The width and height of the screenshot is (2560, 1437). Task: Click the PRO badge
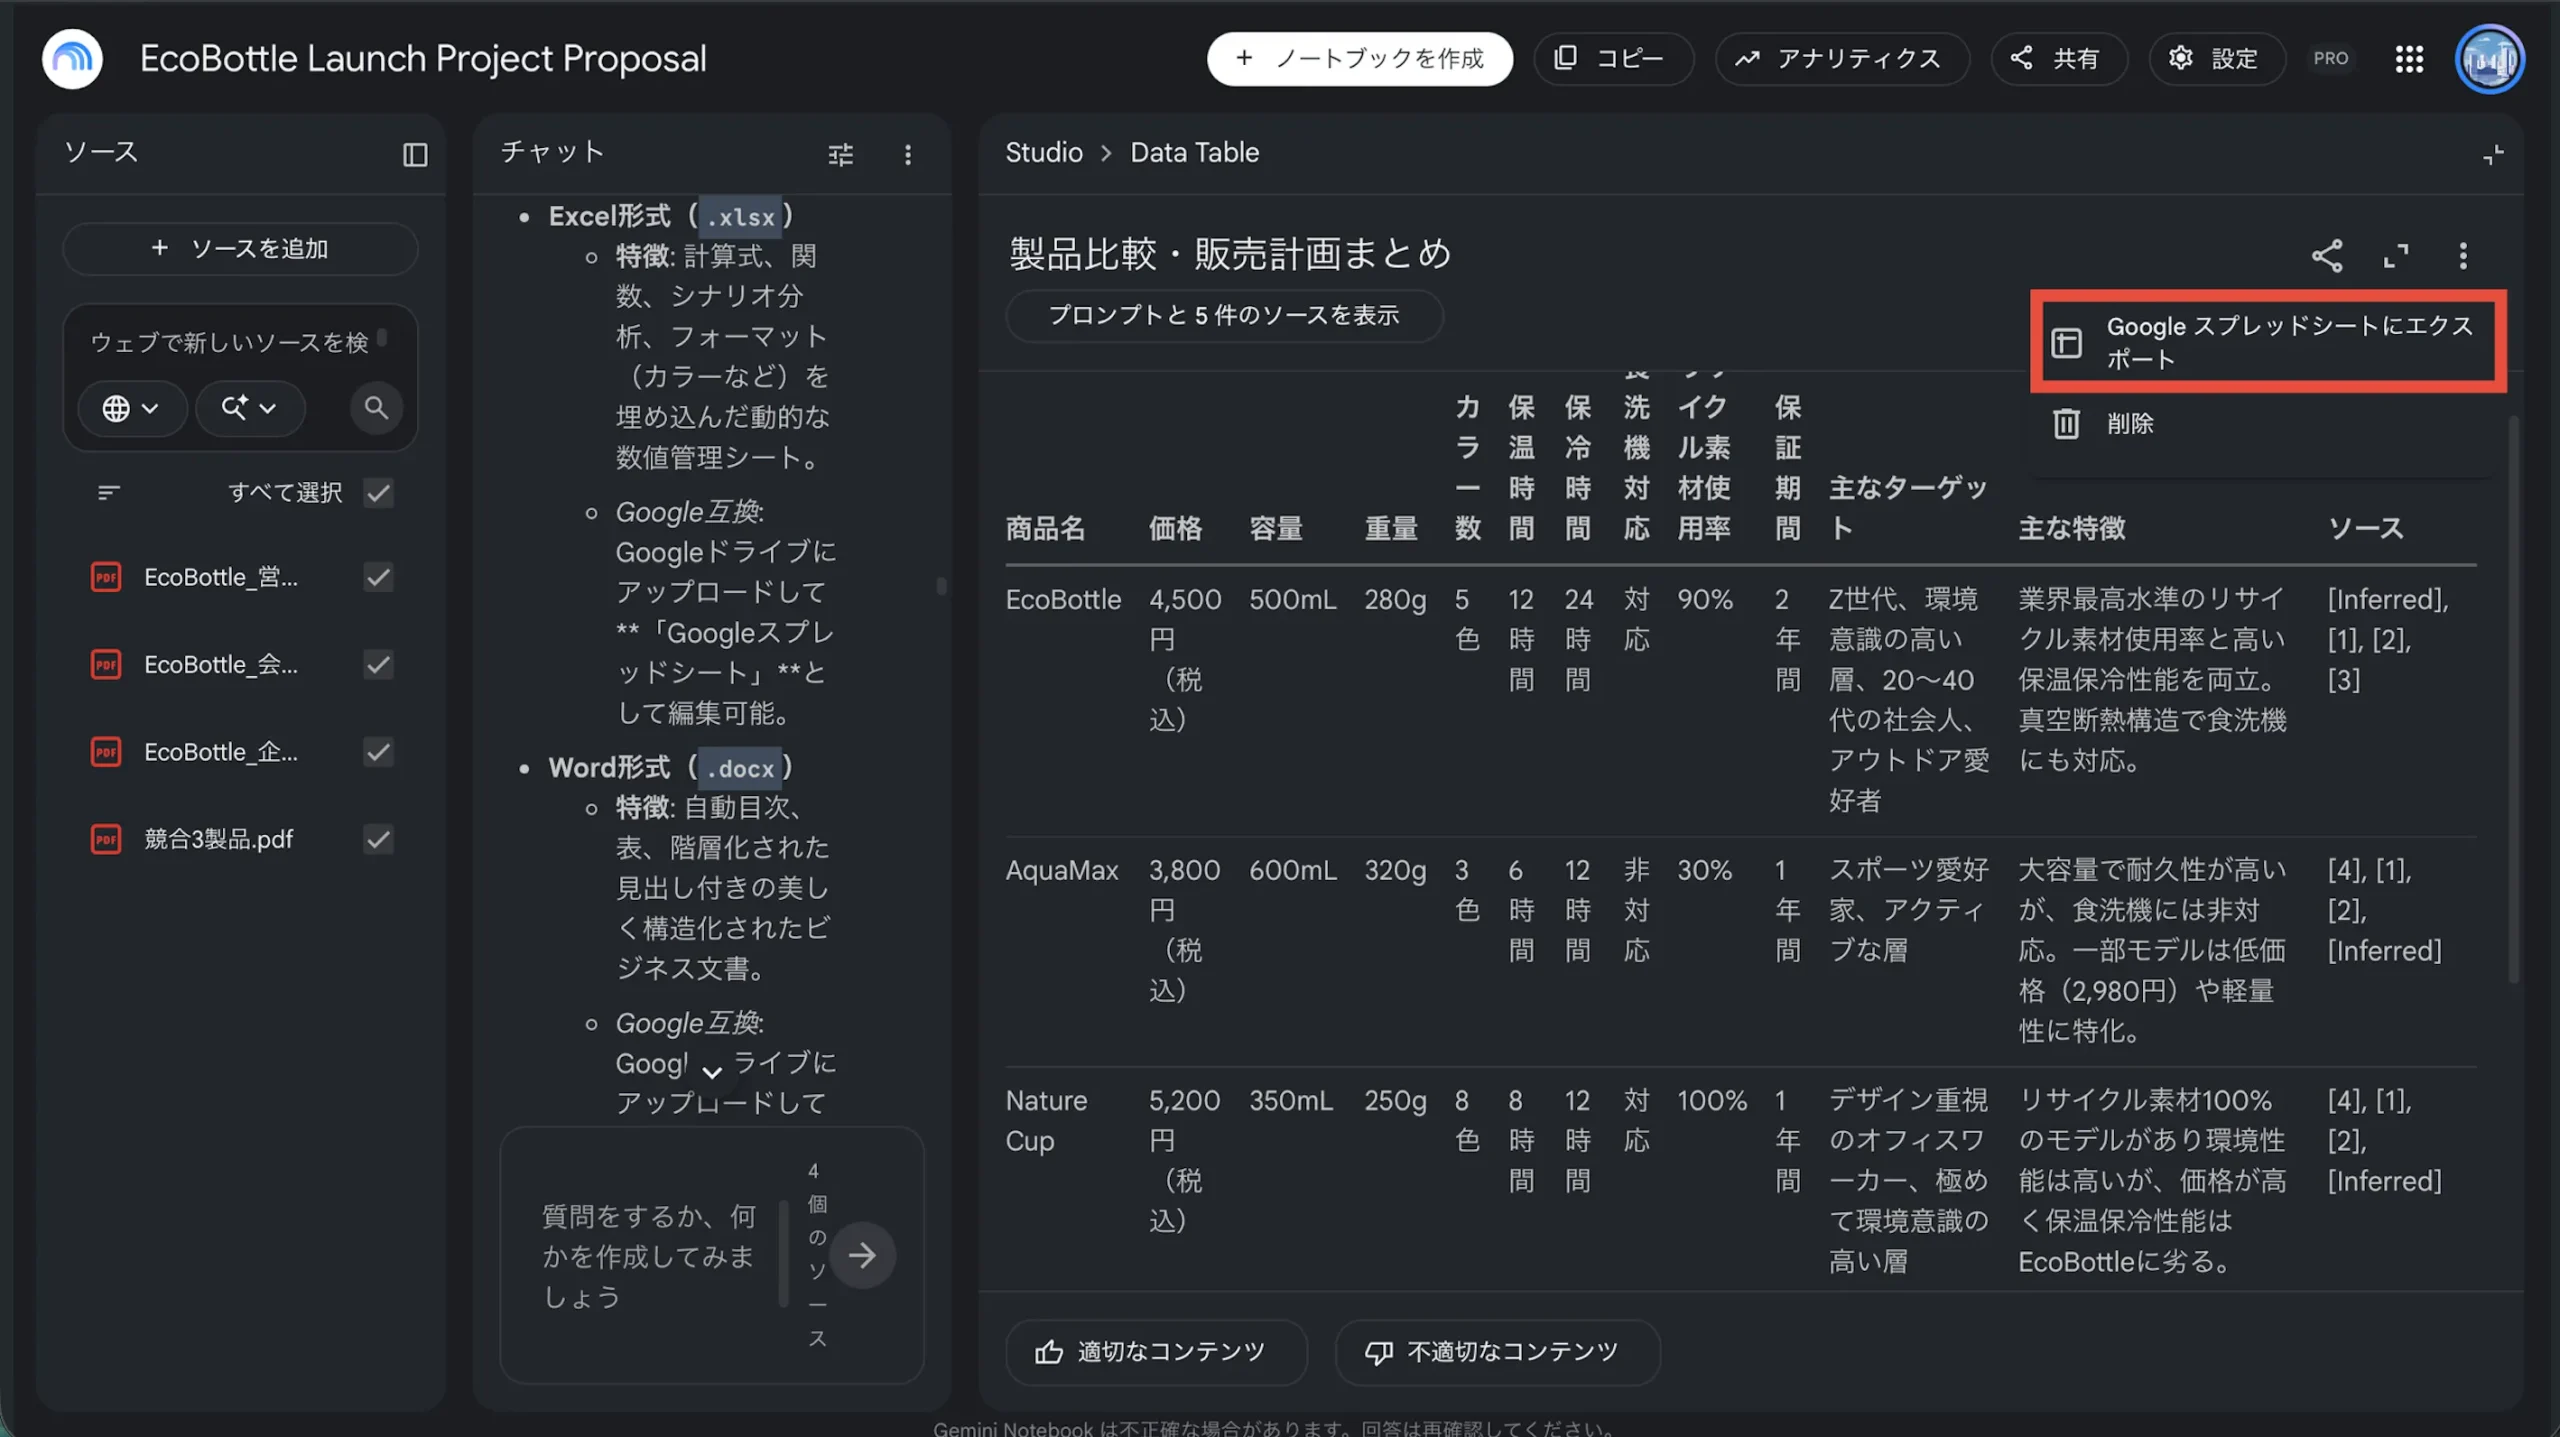tap(2330, 59)
